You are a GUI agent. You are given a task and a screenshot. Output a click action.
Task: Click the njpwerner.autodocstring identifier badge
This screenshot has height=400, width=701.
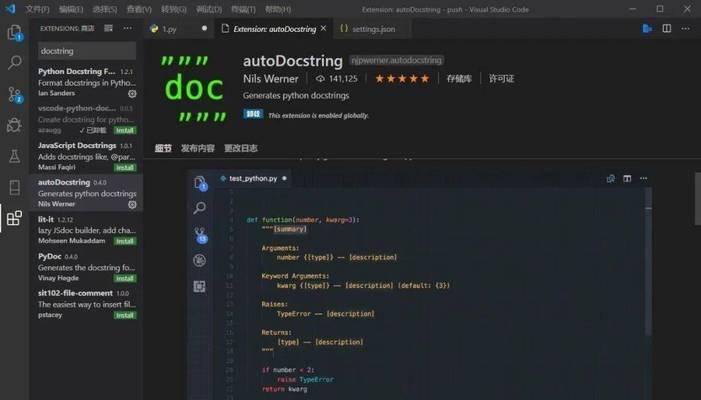[397, 60]
